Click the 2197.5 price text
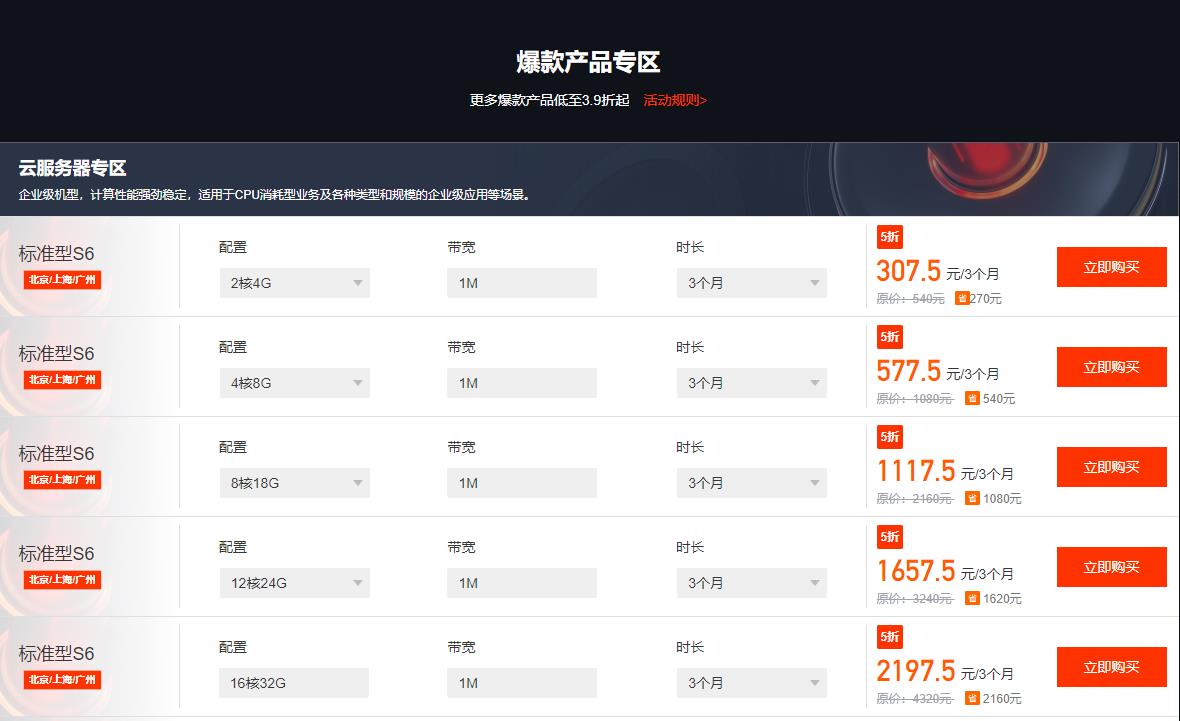This screenshot has width=1180, height=721. [x=916, y=671]
